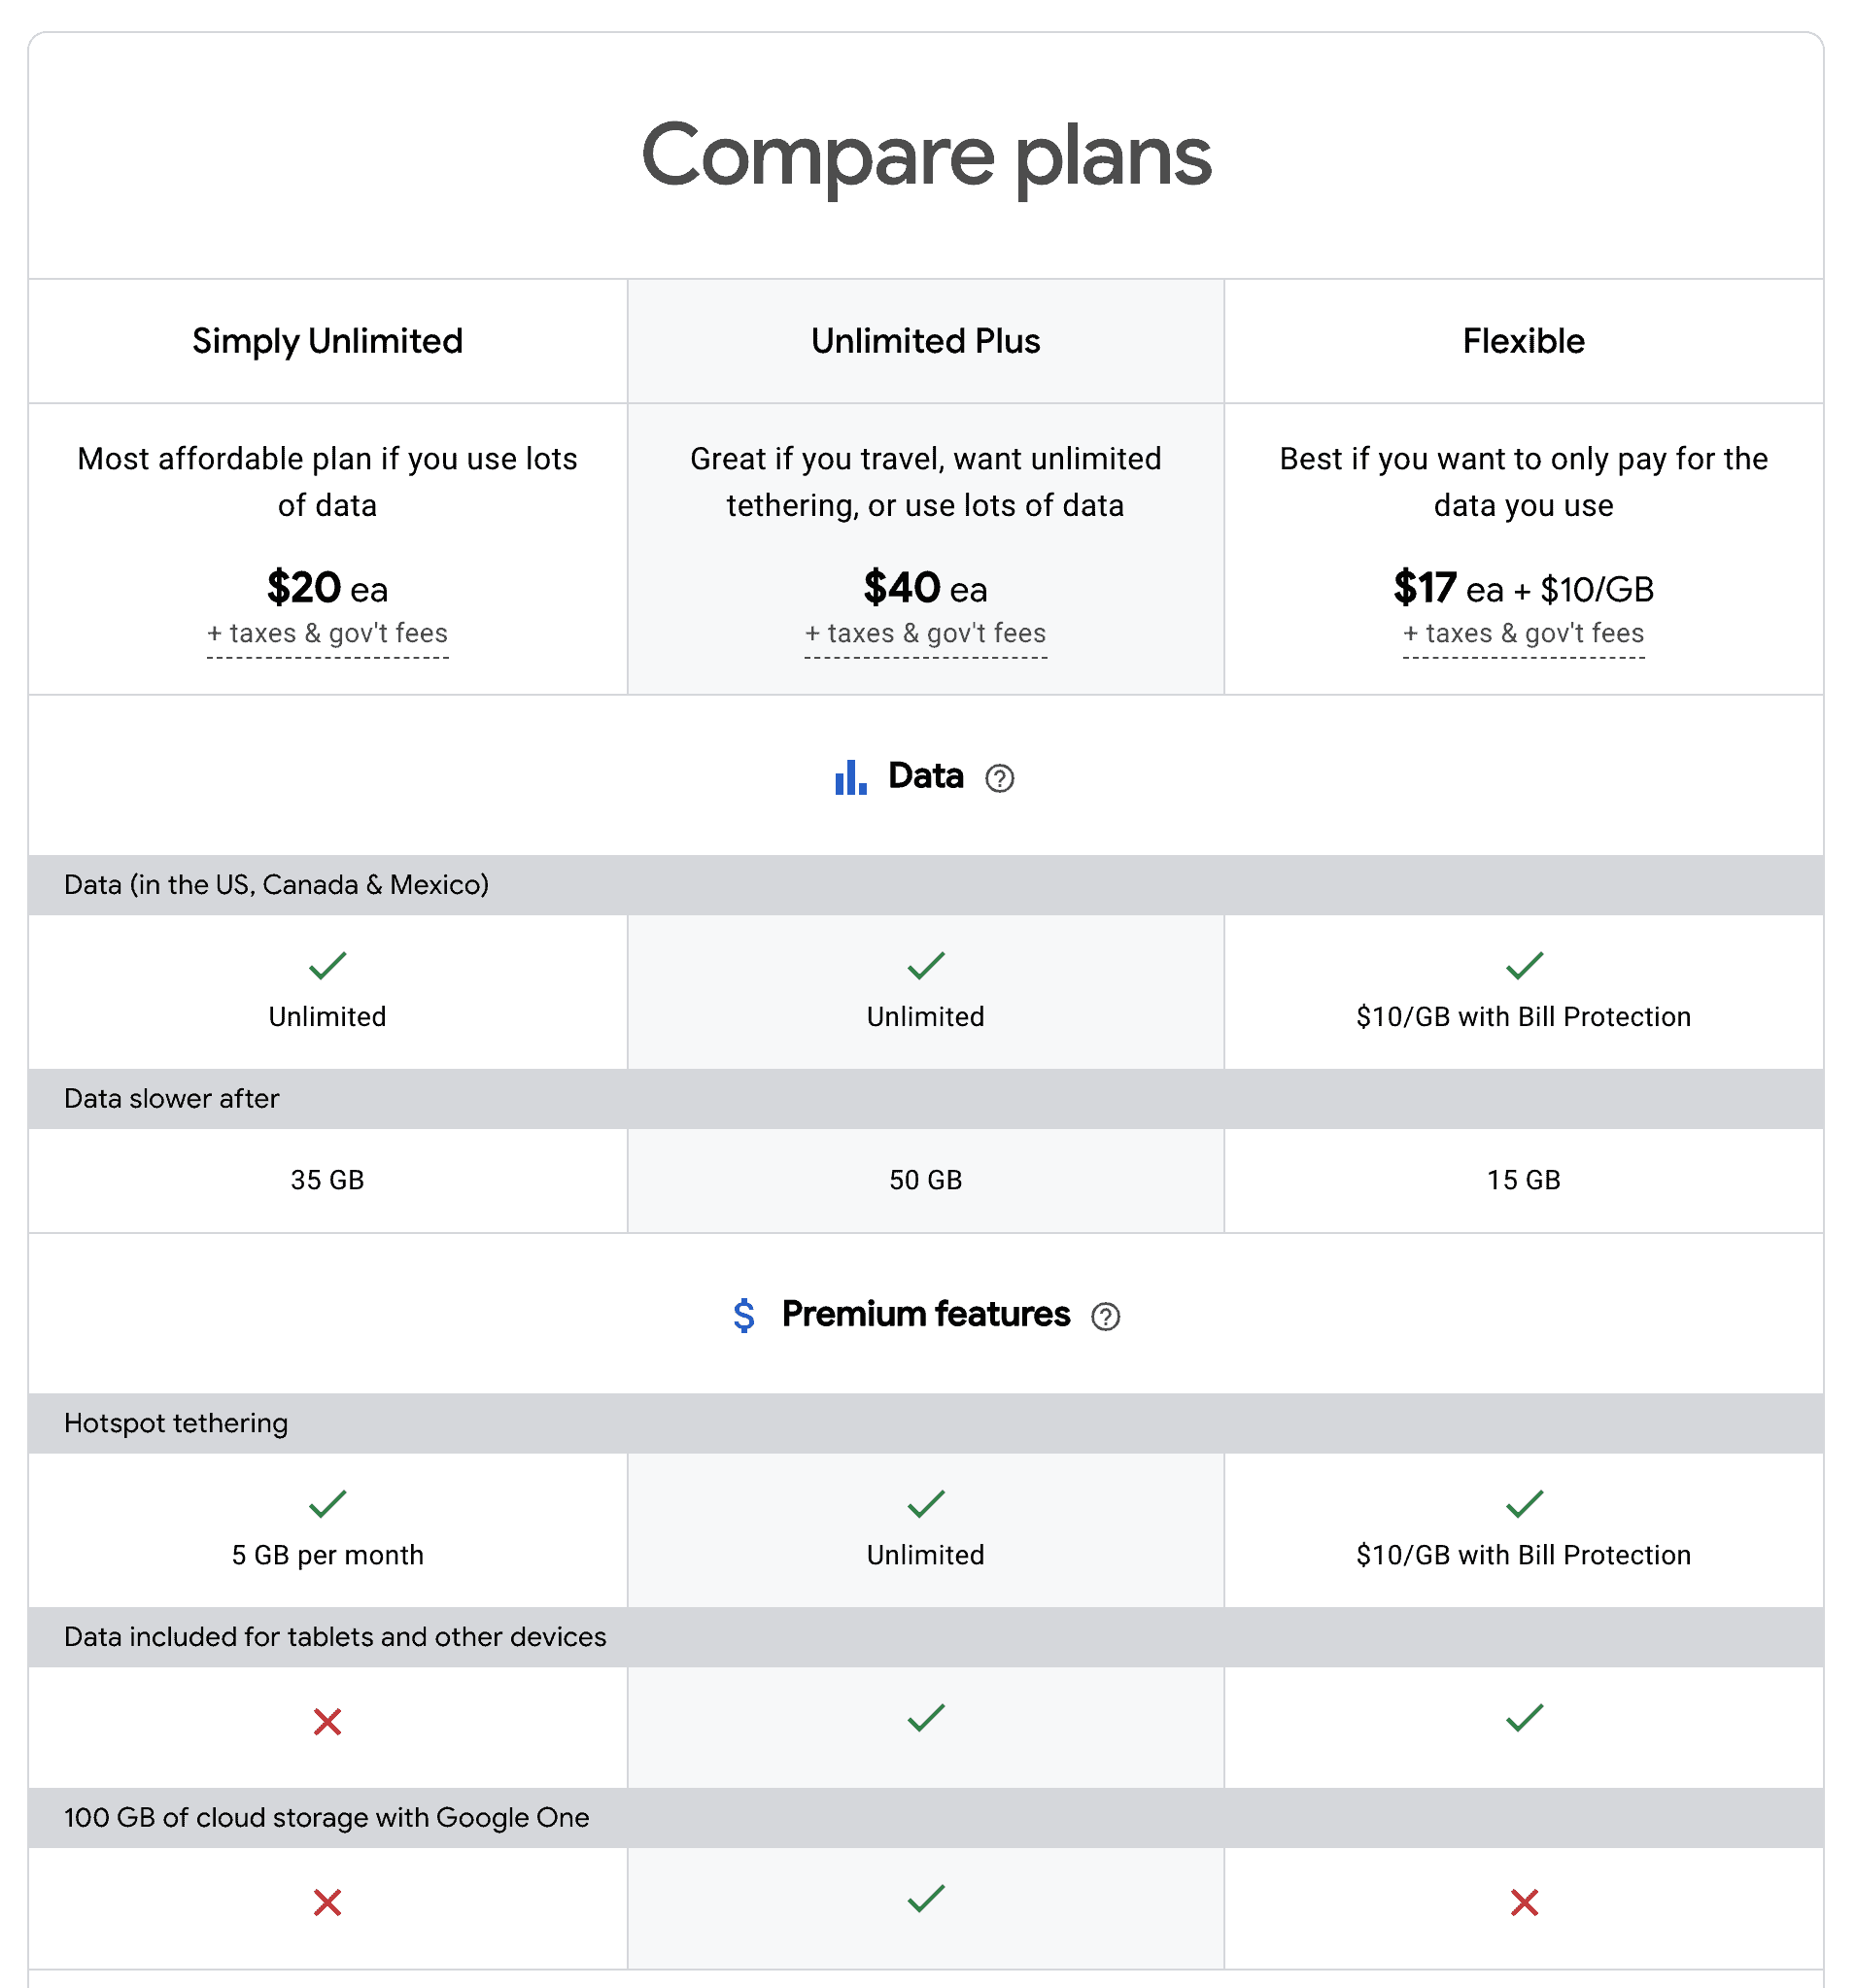Open taxes & gov't fees under $17 price
Screen dimensions: 1856x1988
(1523, 634)
